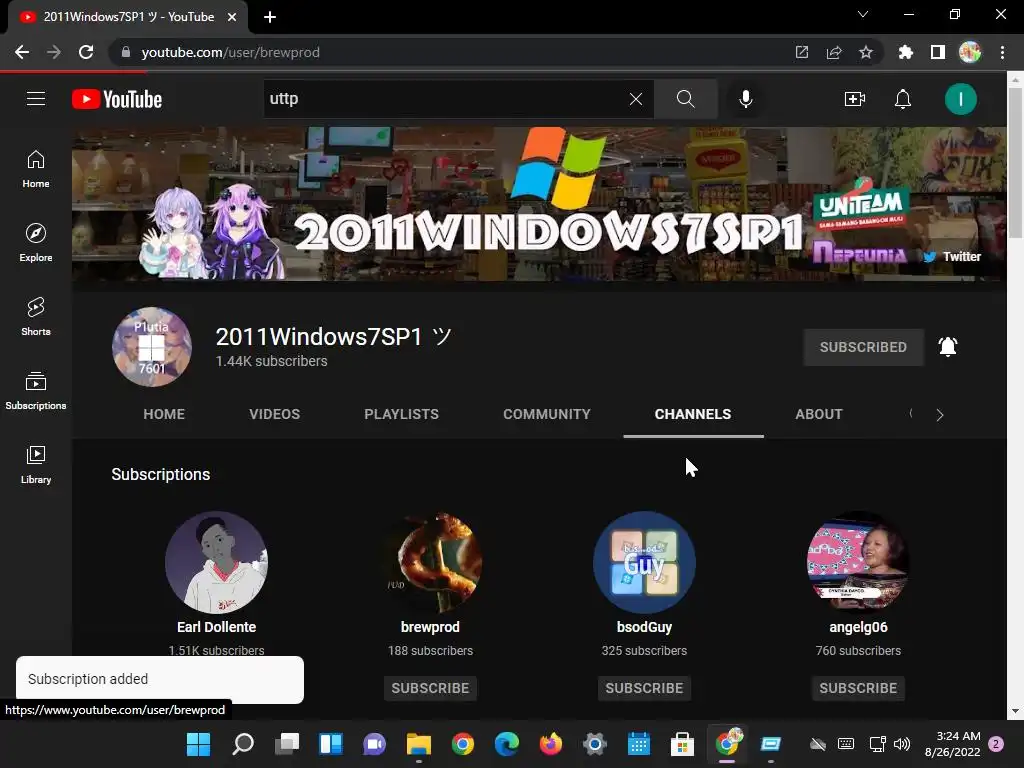Toggle channel notification bell next to Subscribed
1024x768 pixels.
coord(948,347)
